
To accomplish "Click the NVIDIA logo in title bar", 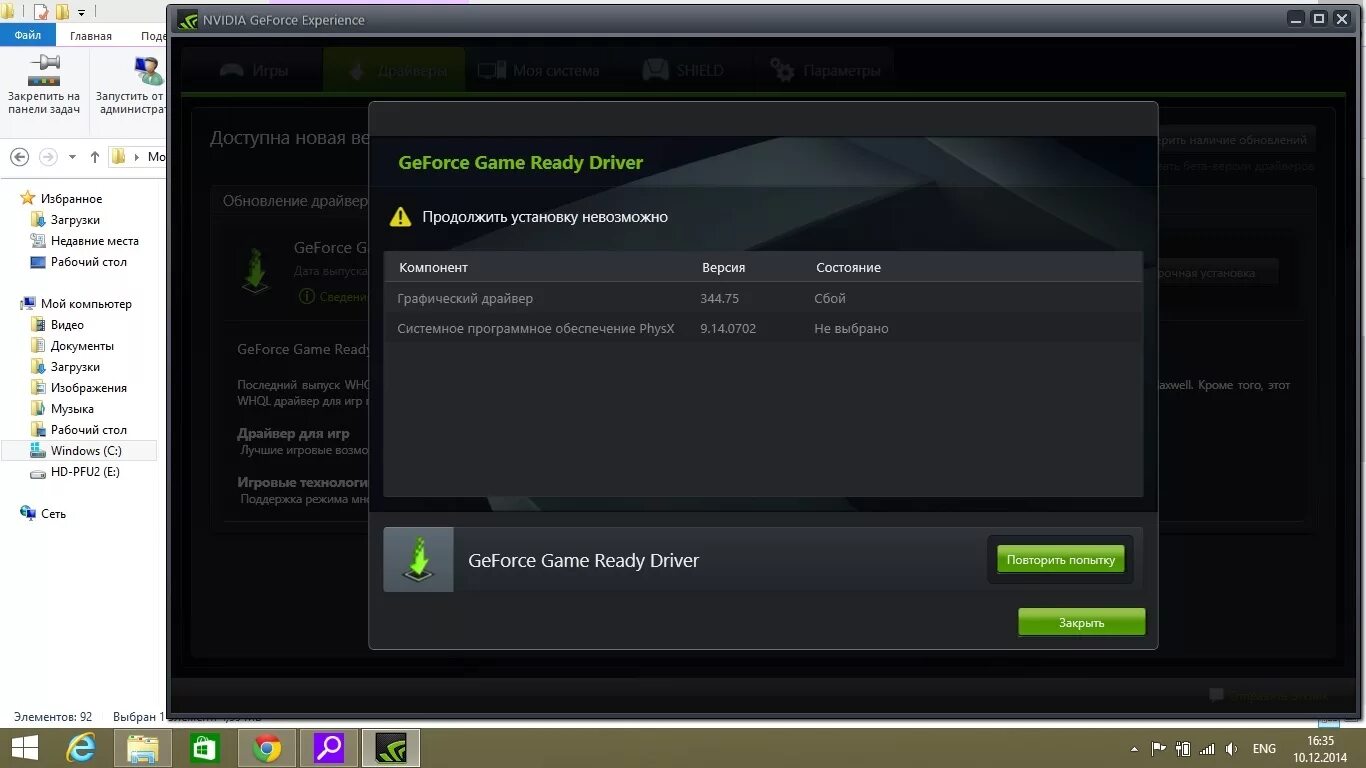I will pyautogui.click(x=187, y=20).
